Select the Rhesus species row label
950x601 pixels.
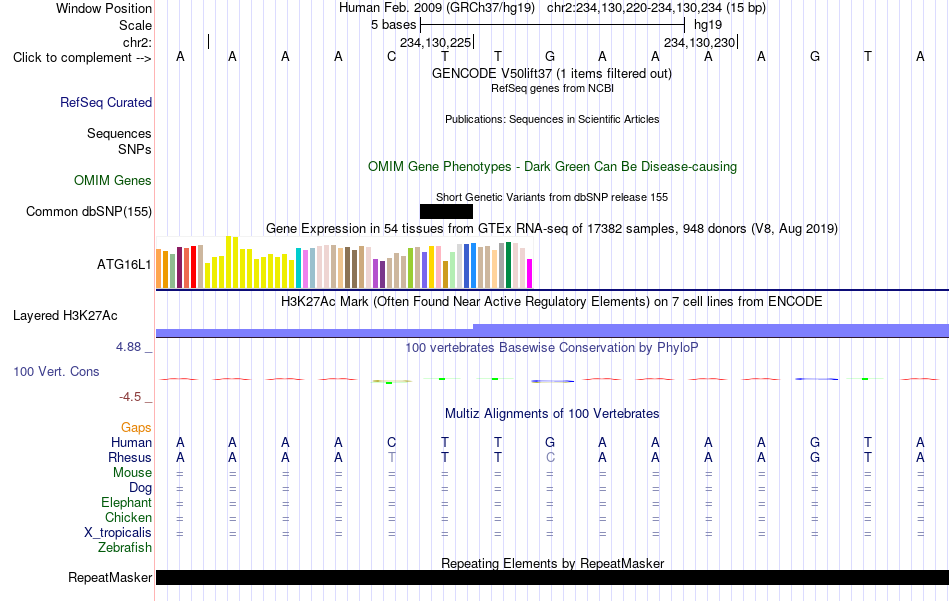coord(130,457)
